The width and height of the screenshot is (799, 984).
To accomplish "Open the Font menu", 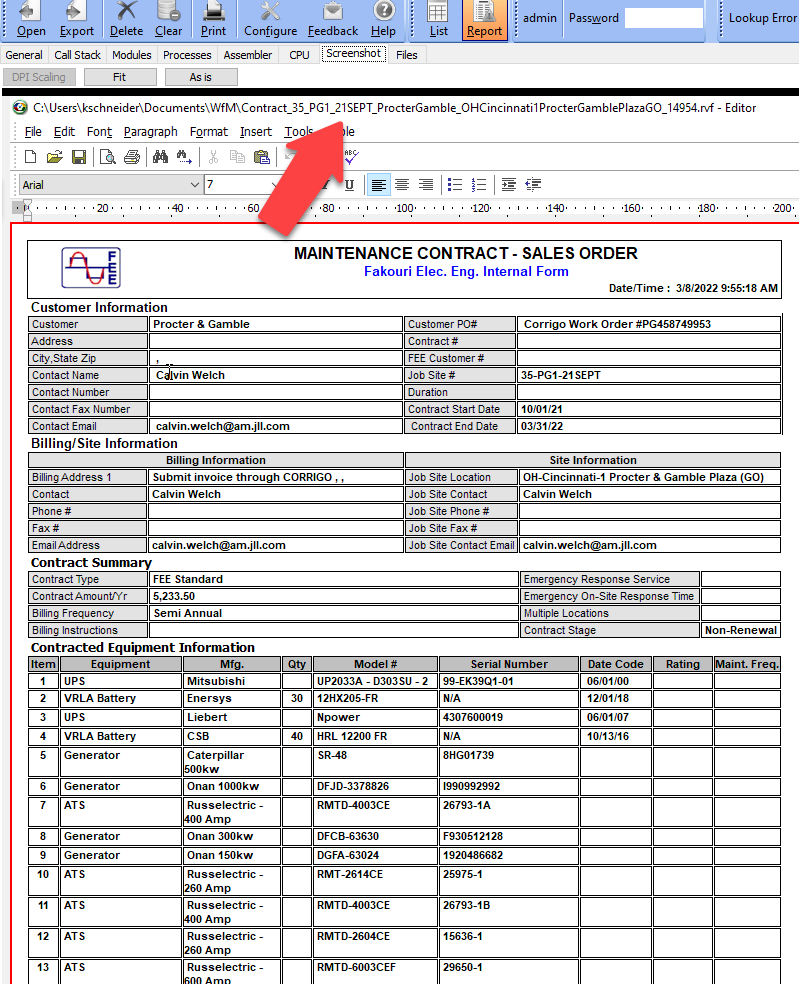I will tap(99, 132).
